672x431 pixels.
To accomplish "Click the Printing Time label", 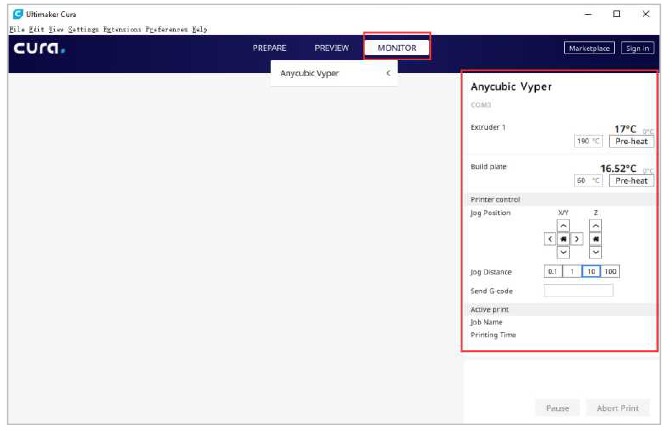I will 493,335.
